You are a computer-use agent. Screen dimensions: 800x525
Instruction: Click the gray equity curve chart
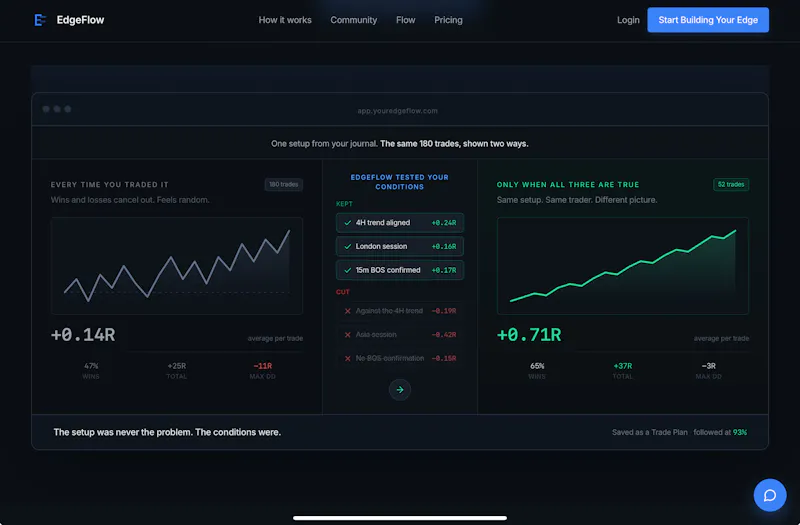point(177,266)
